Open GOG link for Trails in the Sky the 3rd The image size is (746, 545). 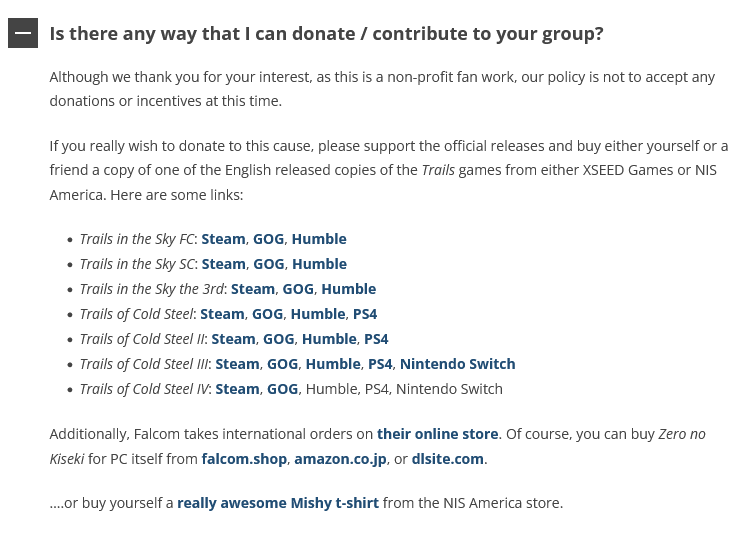pos(298,289)
